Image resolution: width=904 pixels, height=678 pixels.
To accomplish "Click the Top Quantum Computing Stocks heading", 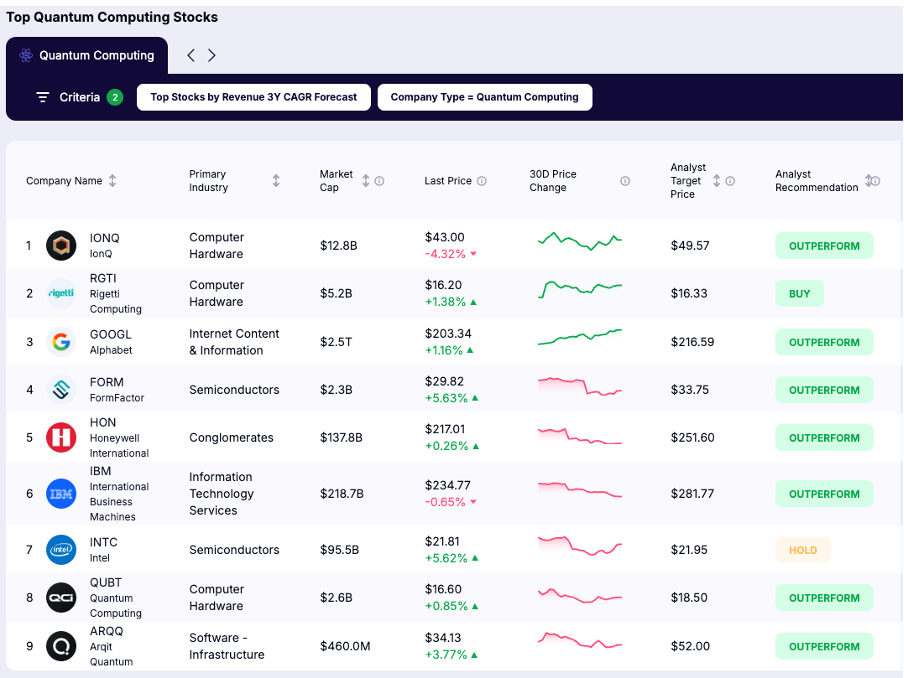I will coord(112,17).
